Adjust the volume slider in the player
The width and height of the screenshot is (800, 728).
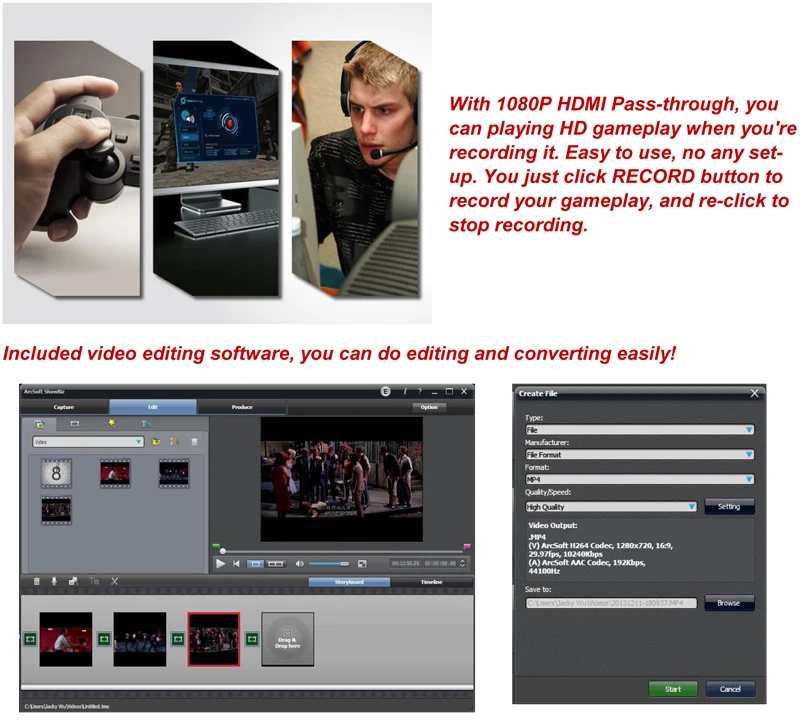(x=330, y=564)
